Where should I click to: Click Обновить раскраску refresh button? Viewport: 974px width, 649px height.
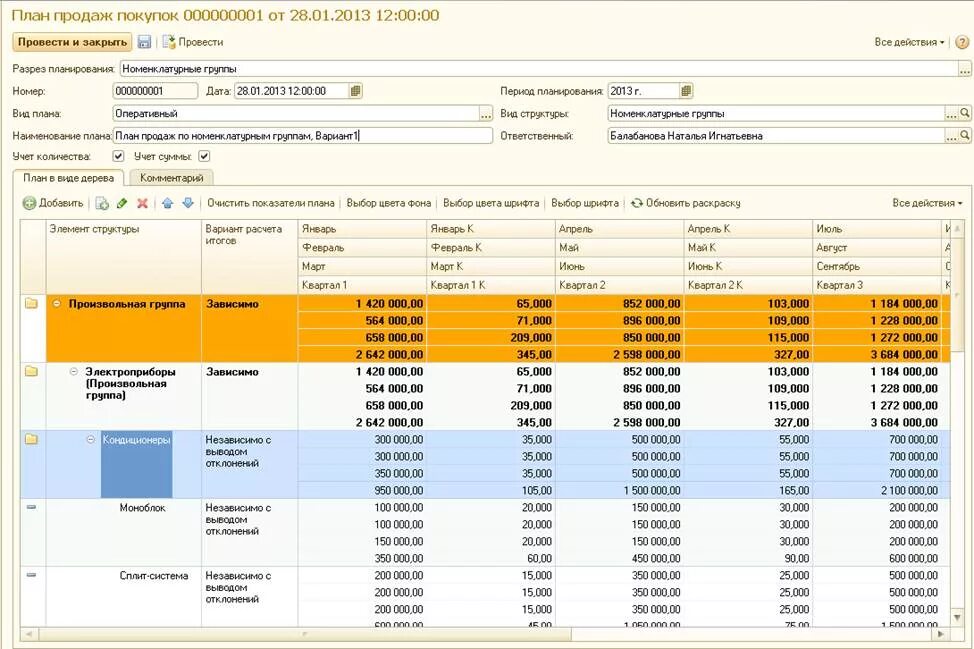[x=686, y=203]
